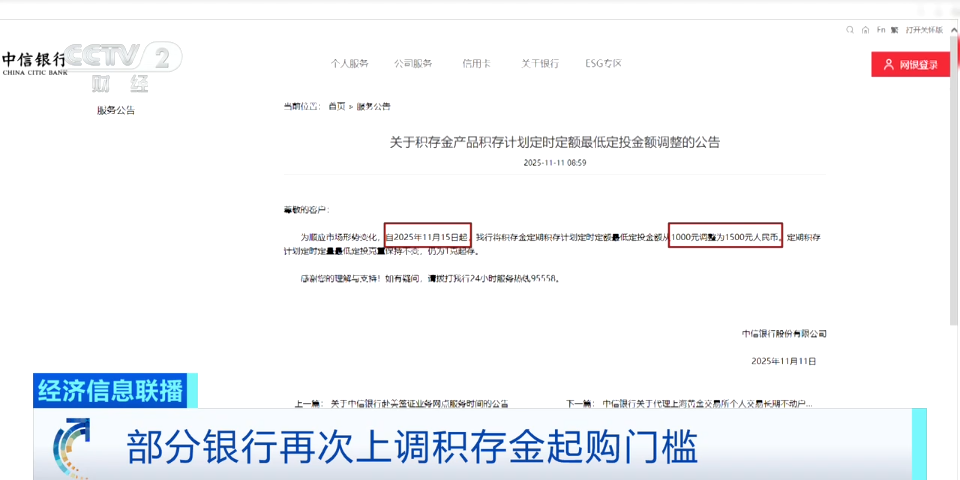Enable accessibility mode via 打开关怀版
This screenshot has width=960, height=480.
pos(924,30)
